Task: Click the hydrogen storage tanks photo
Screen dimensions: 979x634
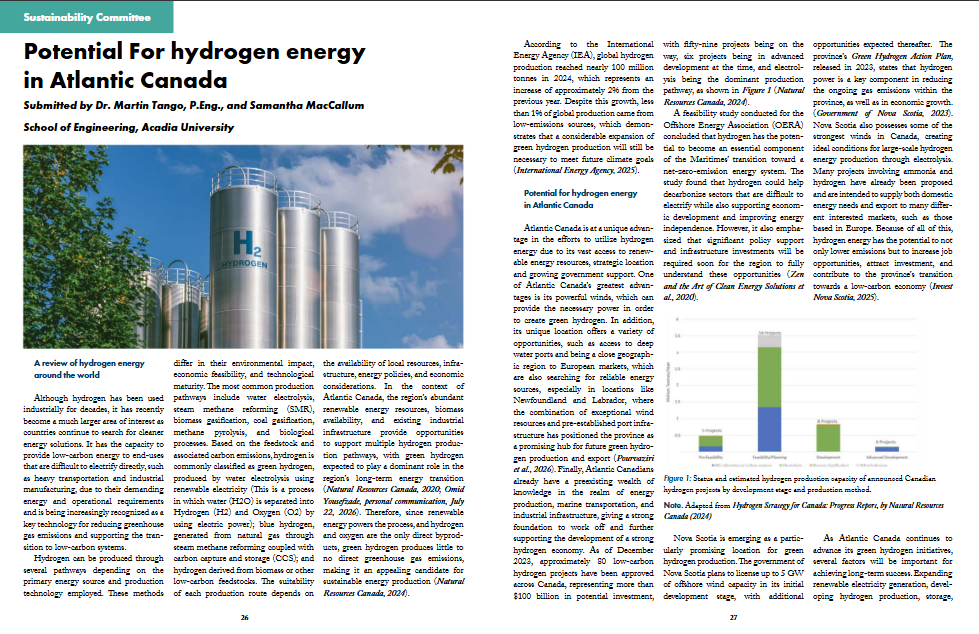Action: tap(243, 246)
